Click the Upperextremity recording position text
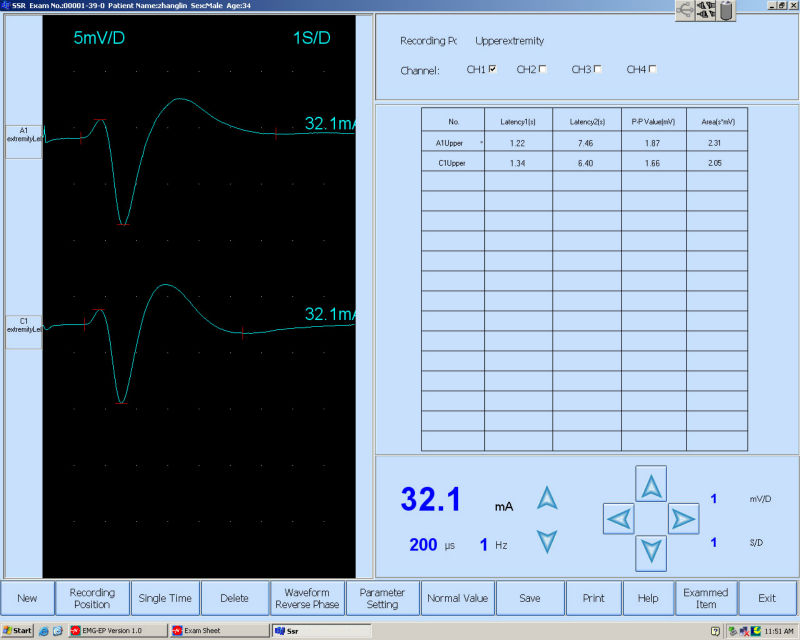 coord(510,41)
